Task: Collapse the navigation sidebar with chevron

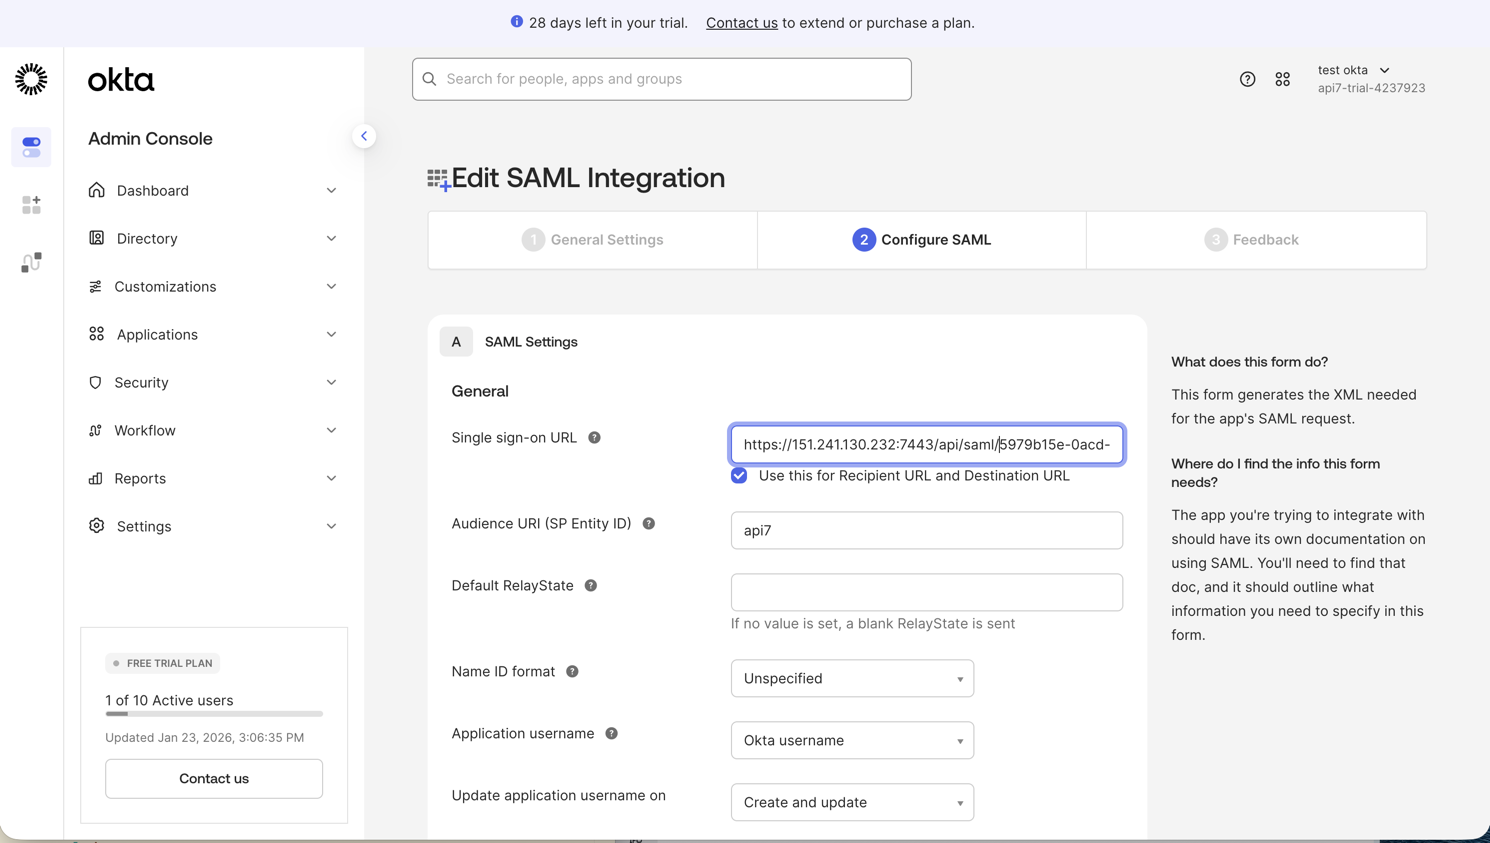Action: click(x=364, y=136)
